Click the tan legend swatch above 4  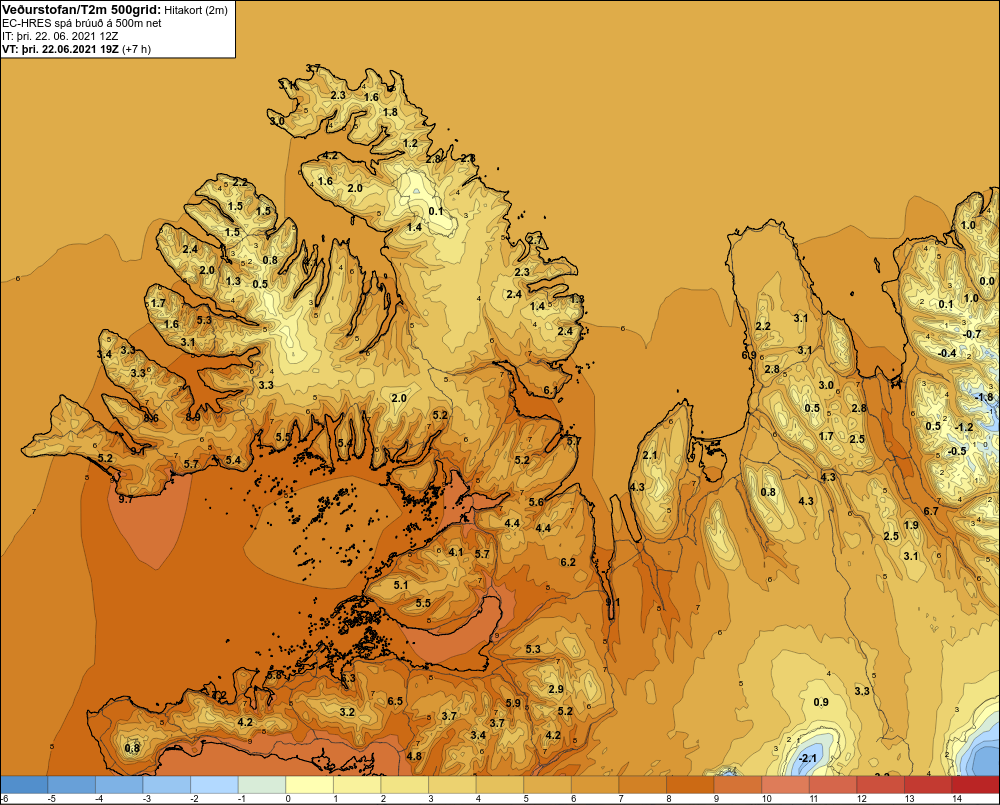500,784
